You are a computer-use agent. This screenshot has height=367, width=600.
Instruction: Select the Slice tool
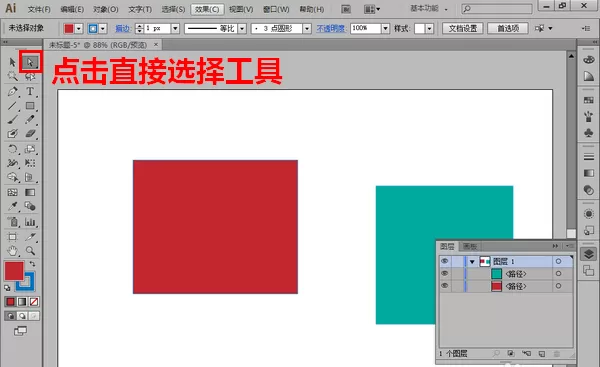click(30, 237)
